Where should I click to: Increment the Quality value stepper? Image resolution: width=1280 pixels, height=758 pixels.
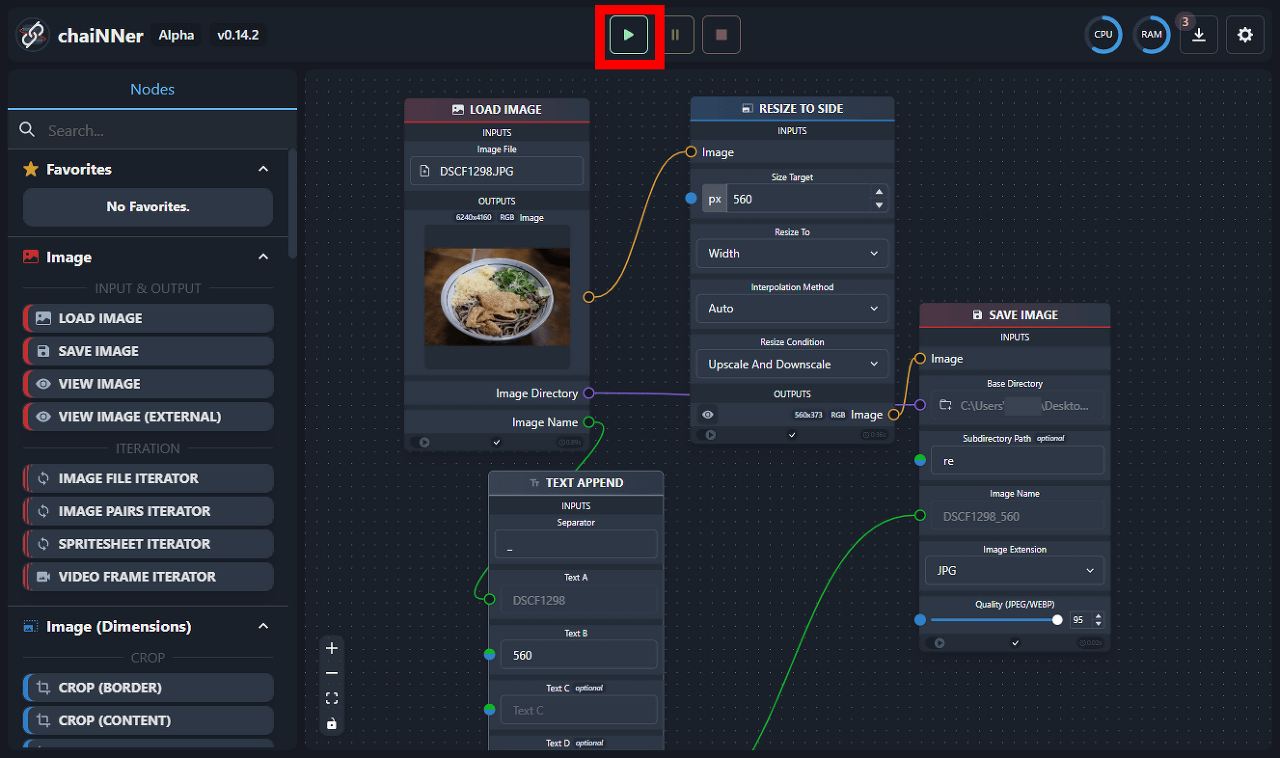point(1099,616)
